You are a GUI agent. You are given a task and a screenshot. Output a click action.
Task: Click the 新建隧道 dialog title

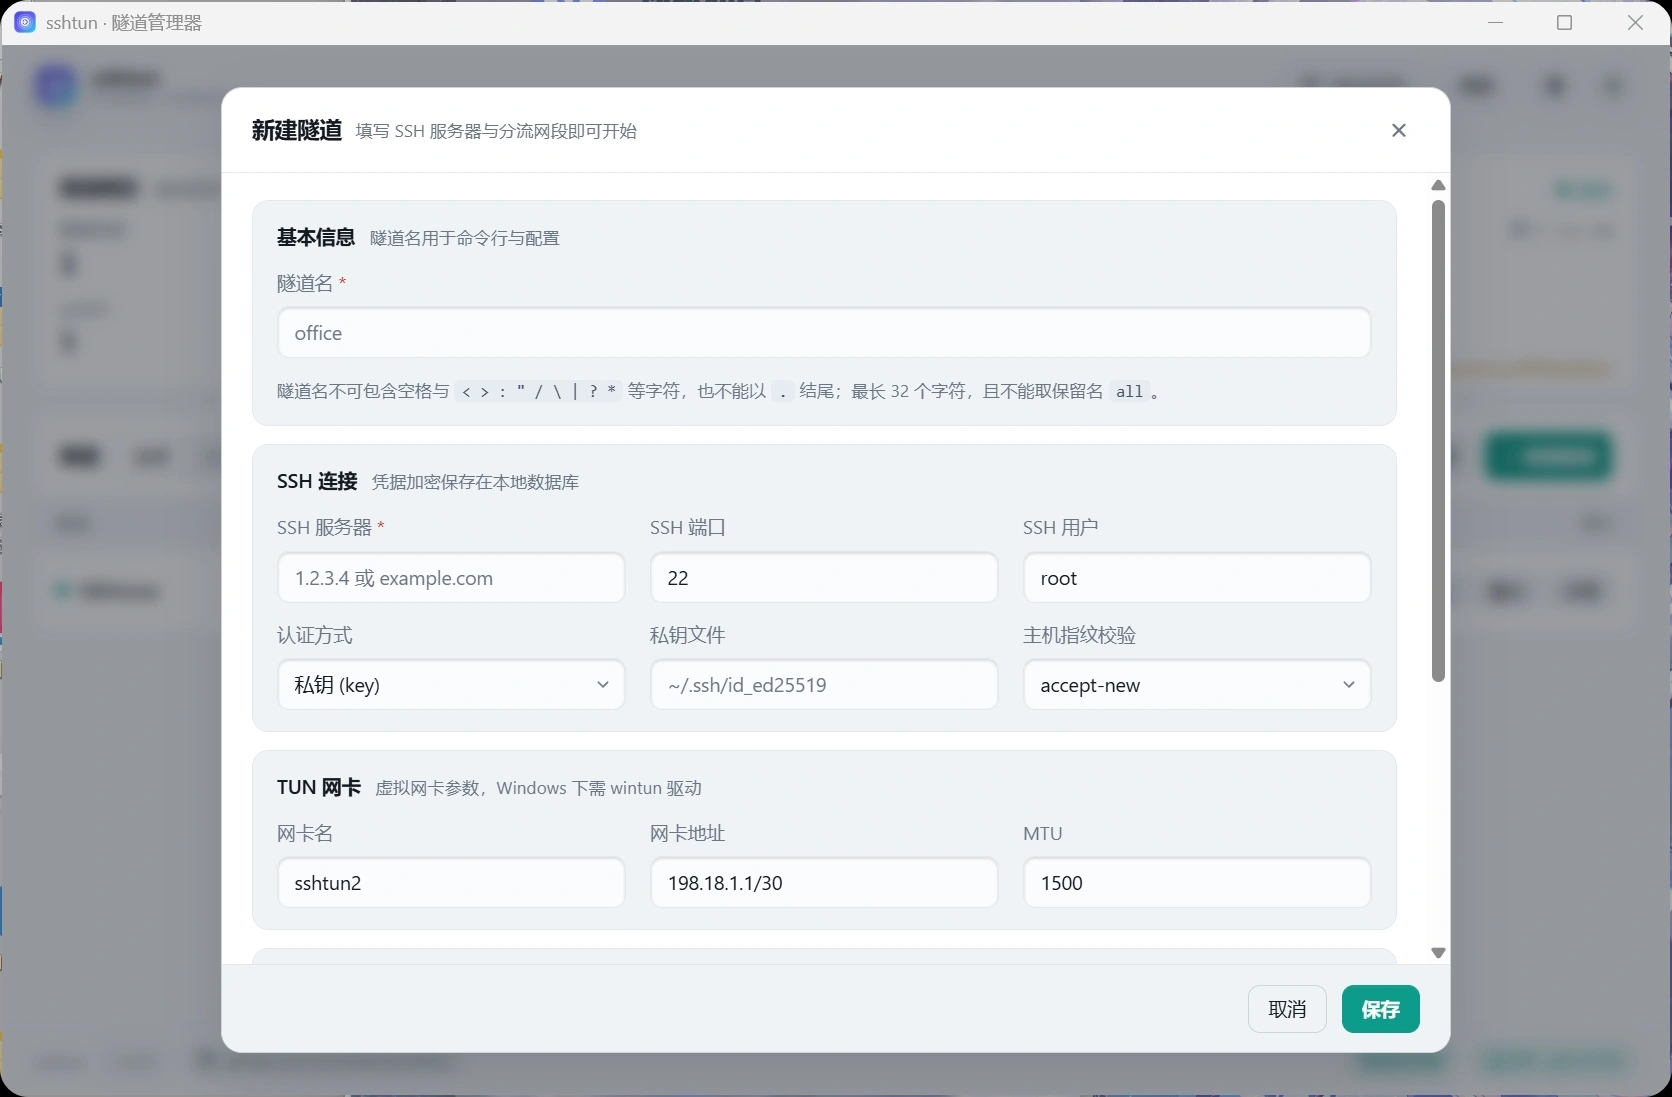tap(297, 130)
